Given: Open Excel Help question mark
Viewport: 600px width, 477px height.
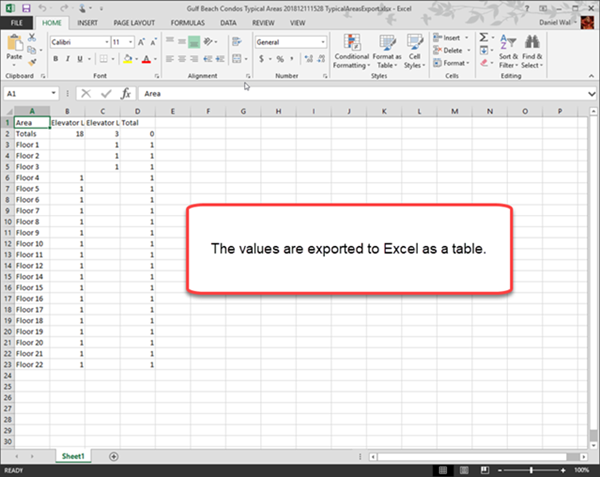Looking at the screenshot, I should (x=527, y=8).
